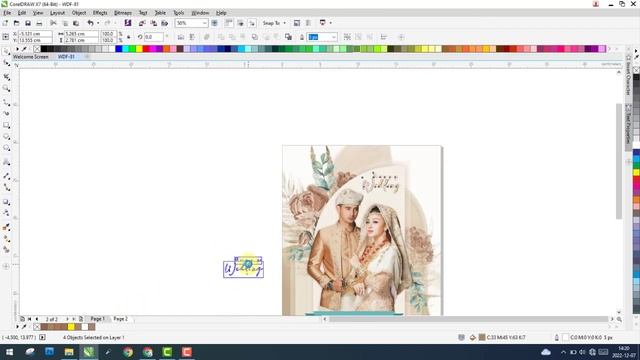Image resolution: width=640 pixels, height=360 pixels.
Task: Switch to the Welcome Screen tab
Action: pos(31,57)
